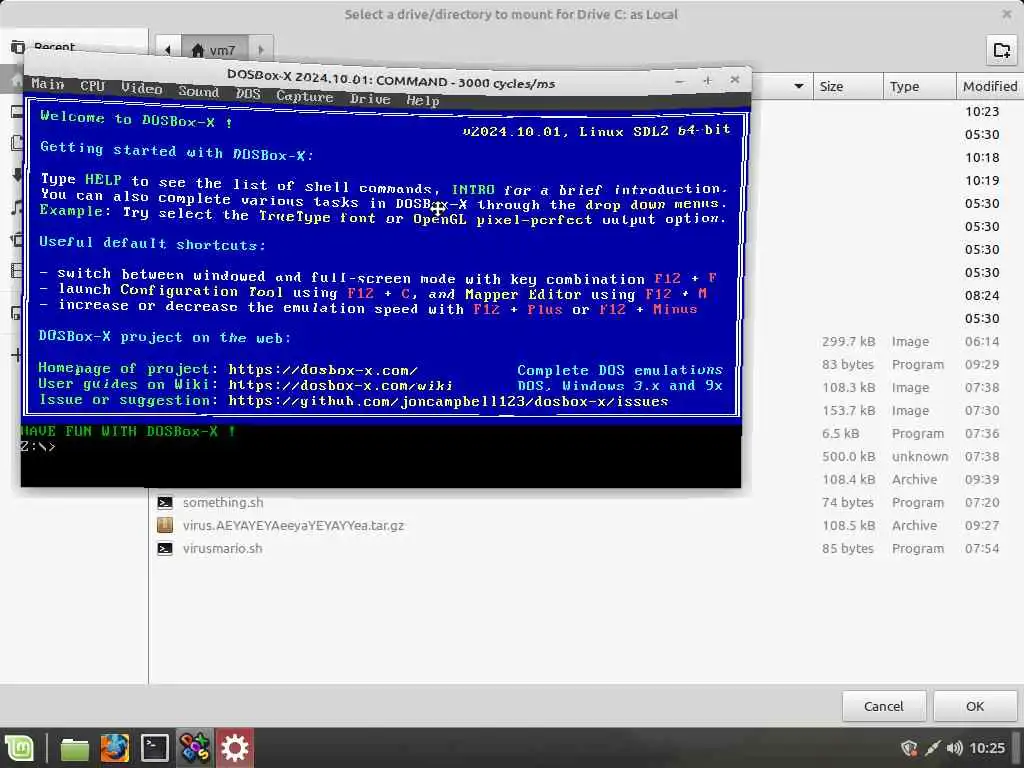Open the terminal from the taskbar
This screenshot has width=1024, height=768.
coord(155,748)
